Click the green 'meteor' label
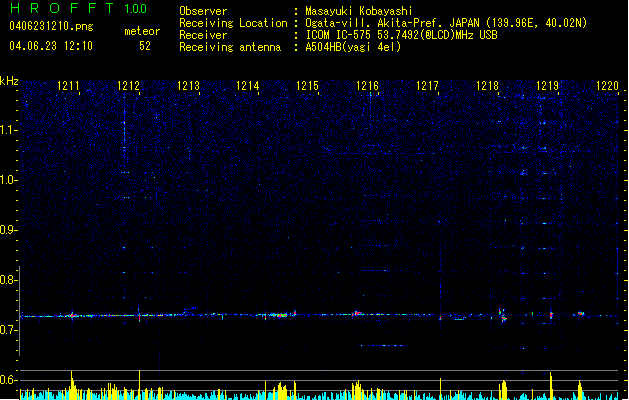Image resolution: width=629 pixels, height=400 pixels. coord(142,31)
